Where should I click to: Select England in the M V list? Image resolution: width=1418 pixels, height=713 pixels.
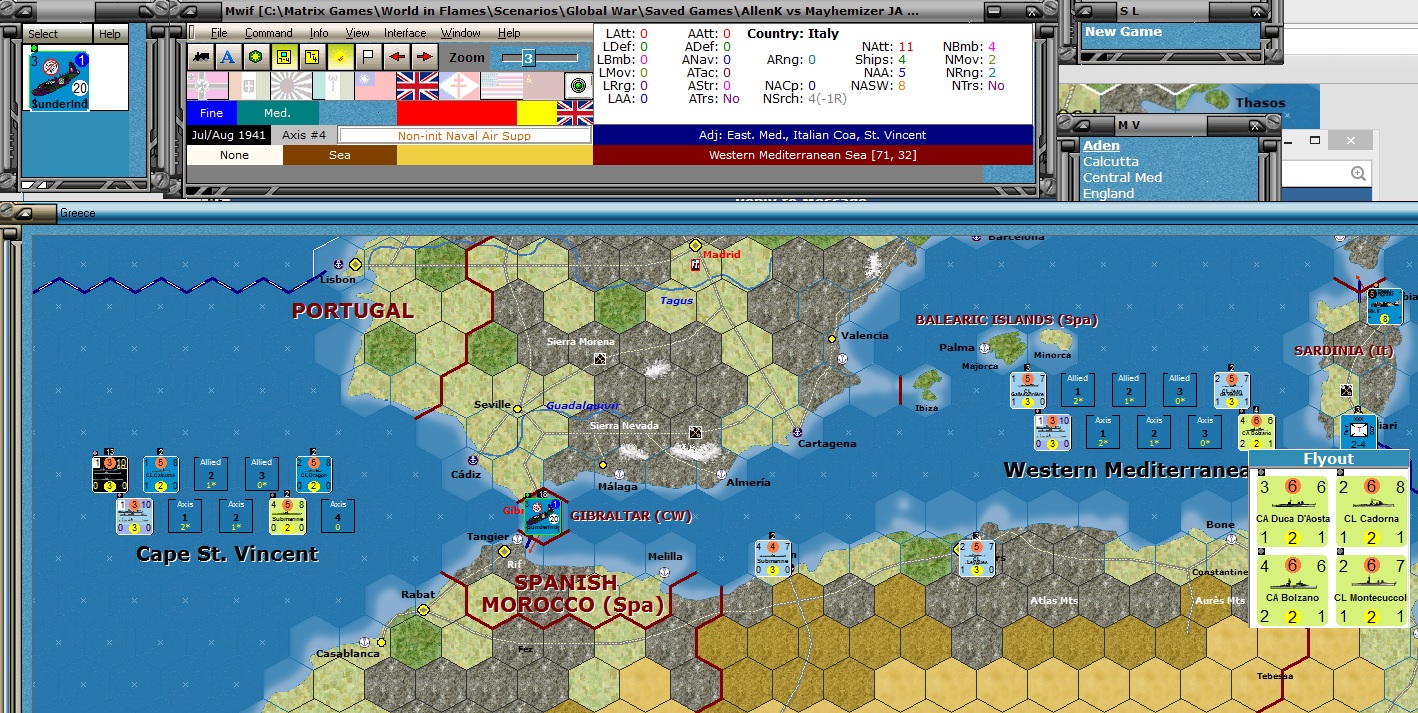[x=1108, y=193]
